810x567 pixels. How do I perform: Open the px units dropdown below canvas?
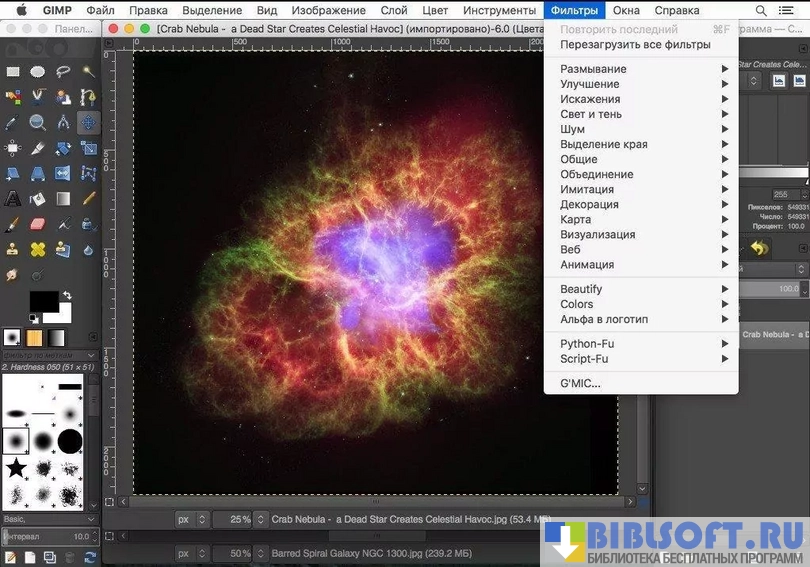201,519
